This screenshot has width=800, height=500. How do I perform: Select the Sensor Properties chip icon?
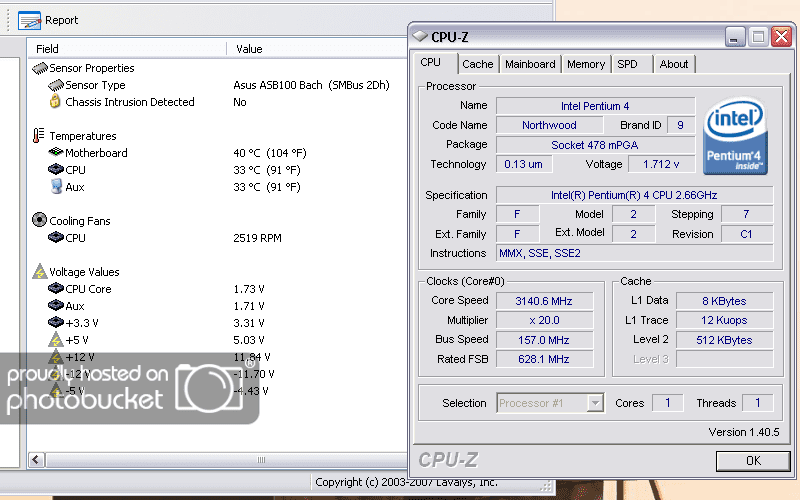(x=40, y=68)
